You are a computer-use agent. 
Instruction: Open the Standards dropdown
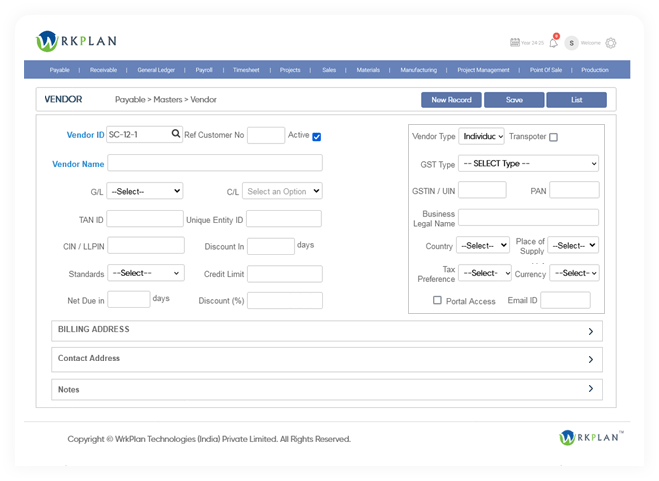(x=146, y=273)
